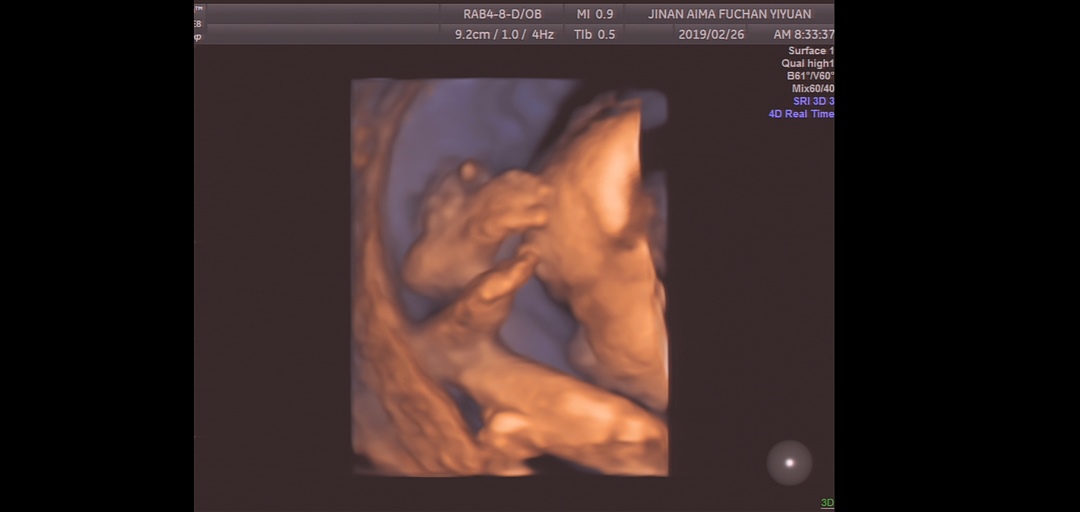Click the E8 system label at left edge

[x=198, y=22]
